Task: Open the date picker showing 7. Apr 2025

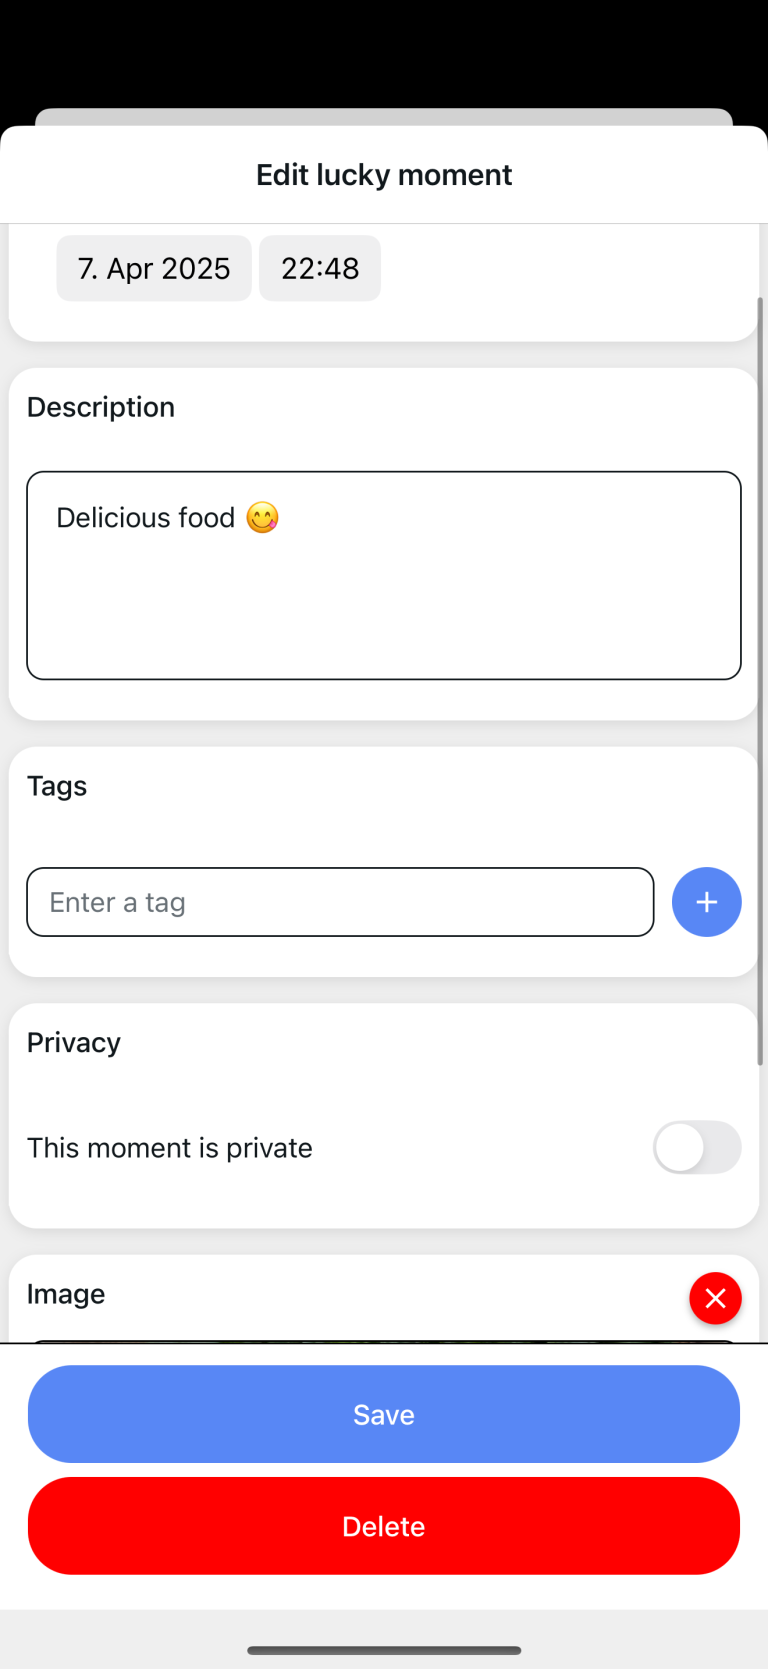Action: [154, 268]
